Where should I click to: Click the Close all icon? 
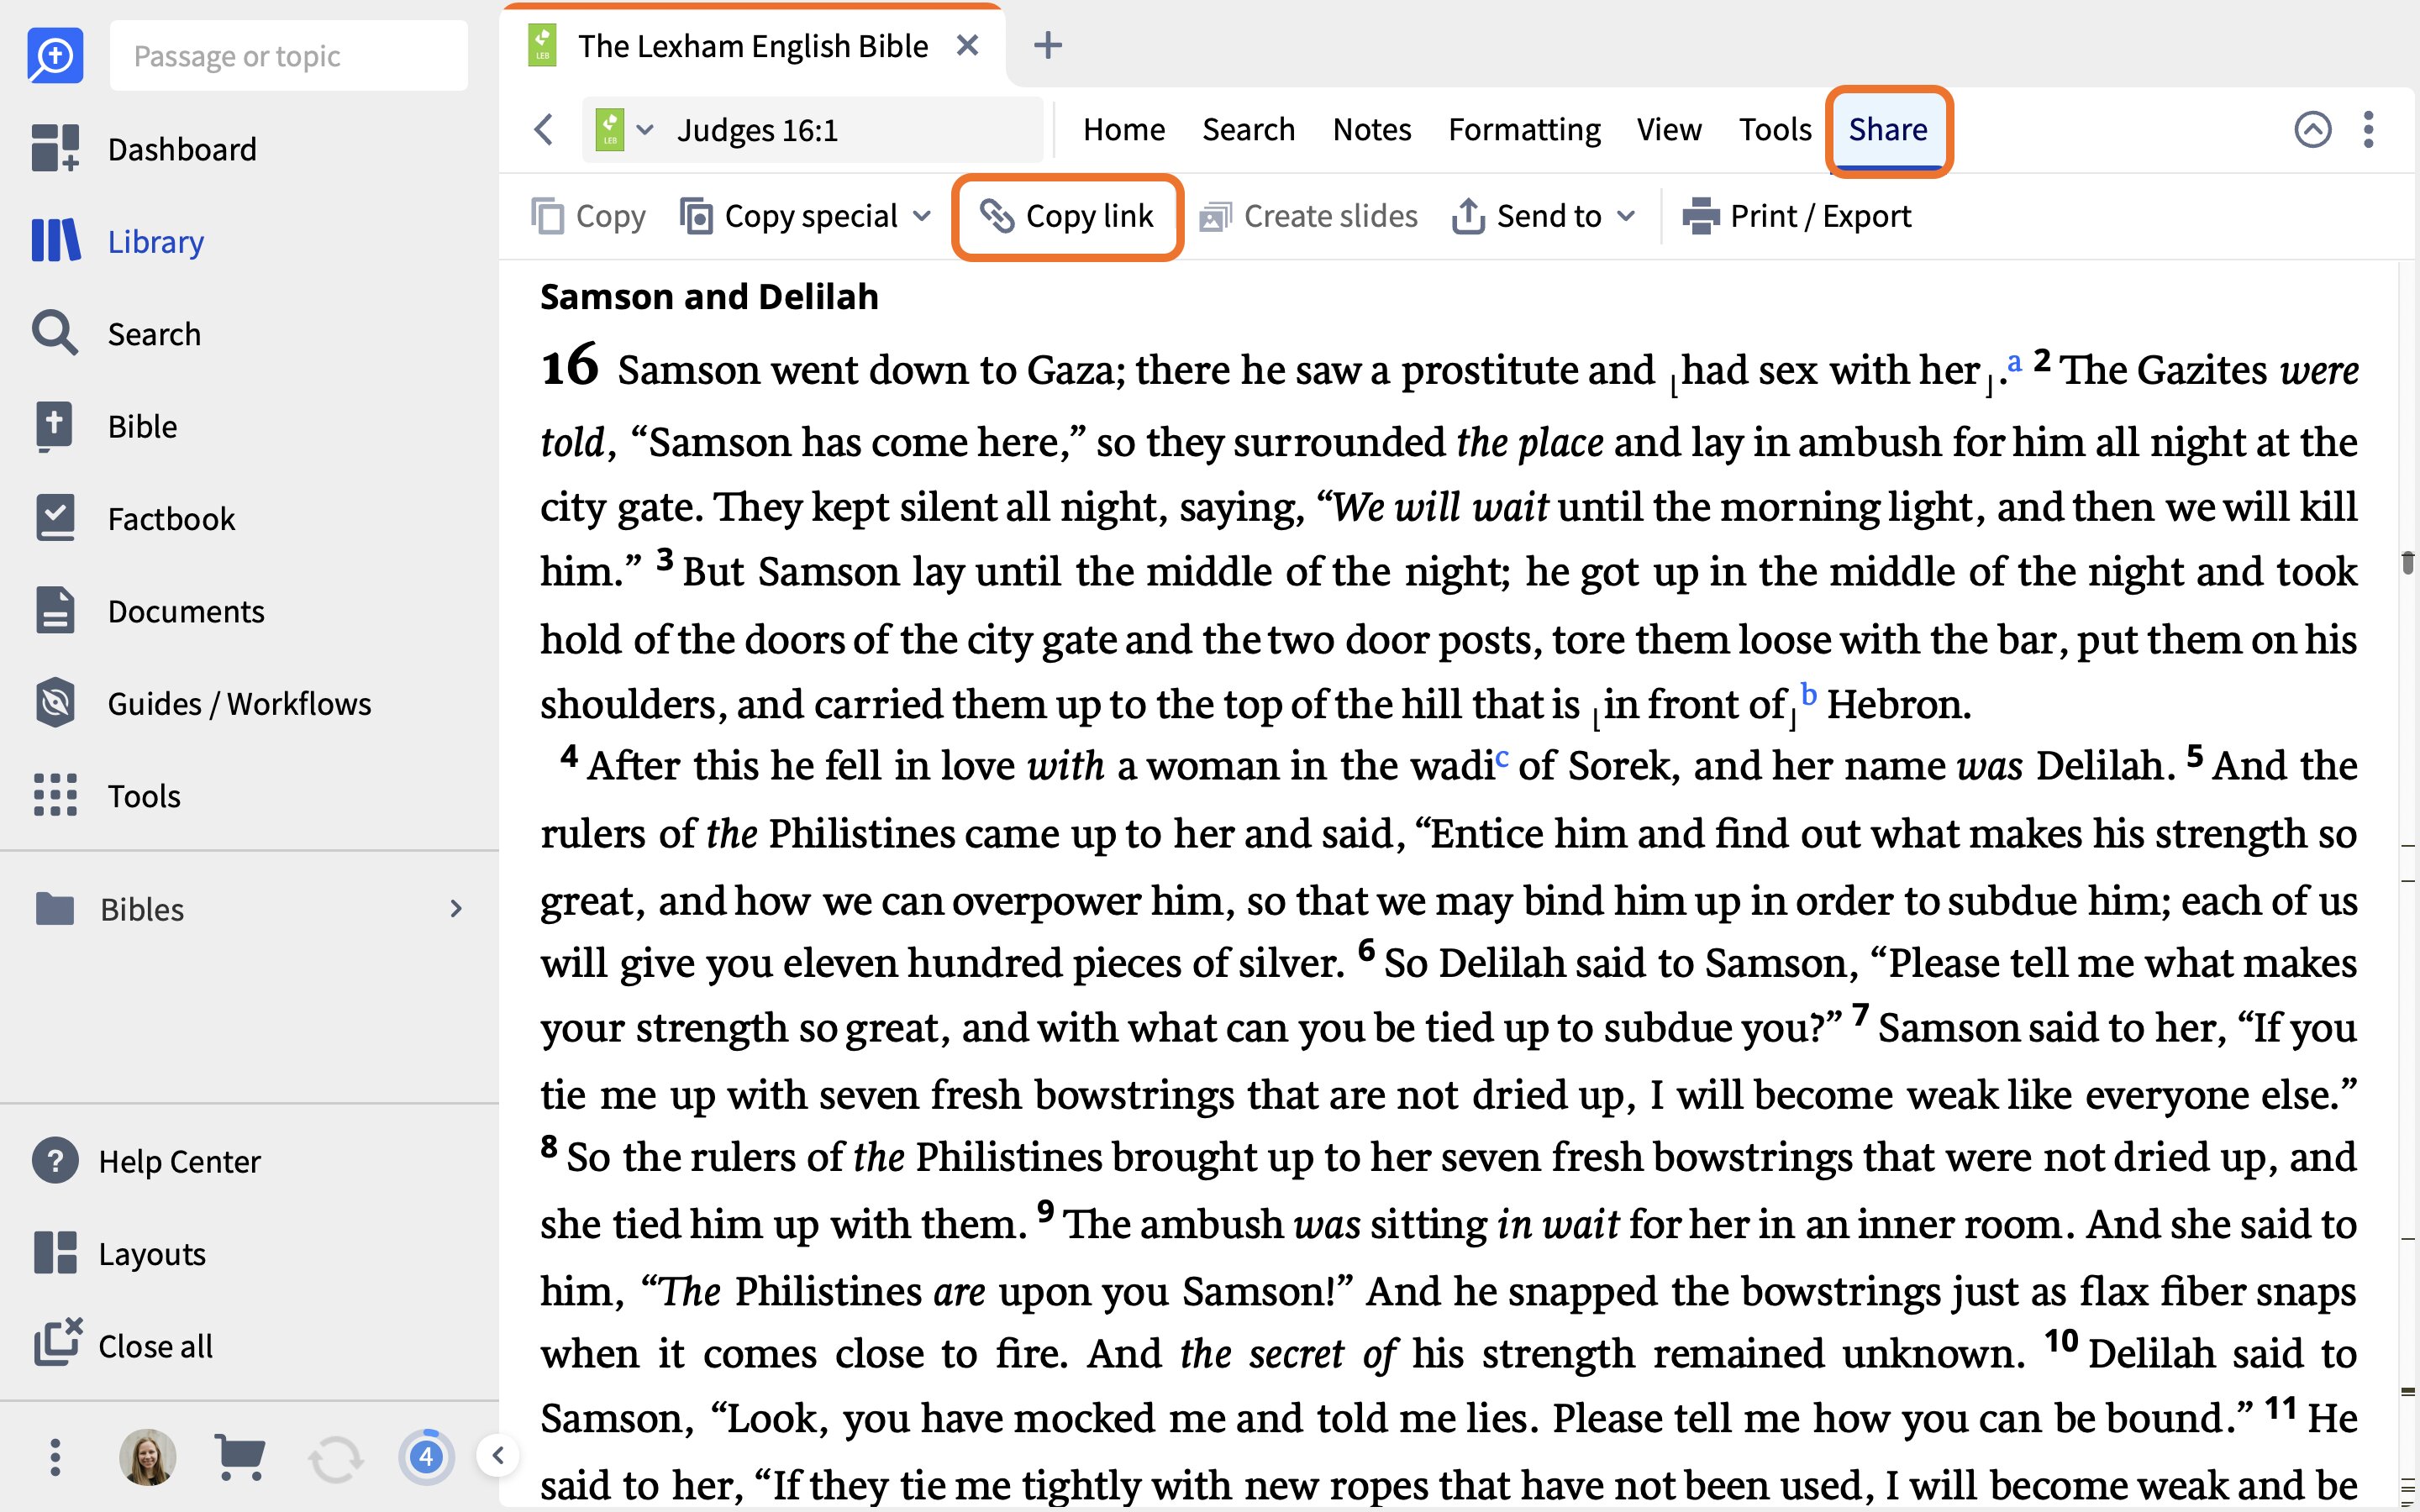(57, 1343)
